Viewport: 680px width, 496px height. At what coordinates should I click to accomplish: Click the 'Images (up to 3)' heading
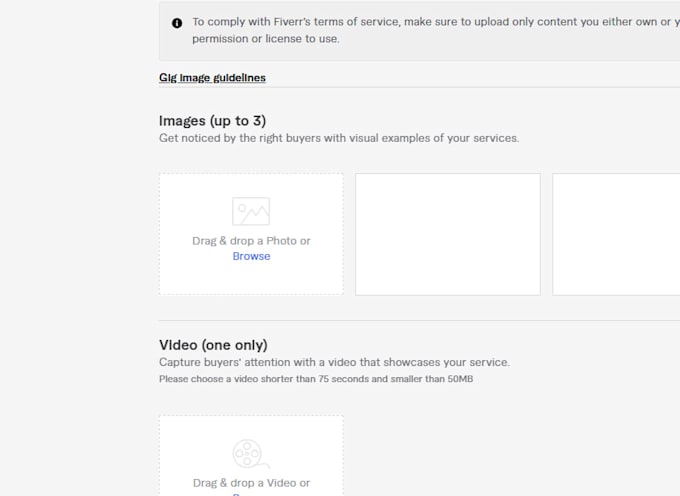tap(212, 121)
